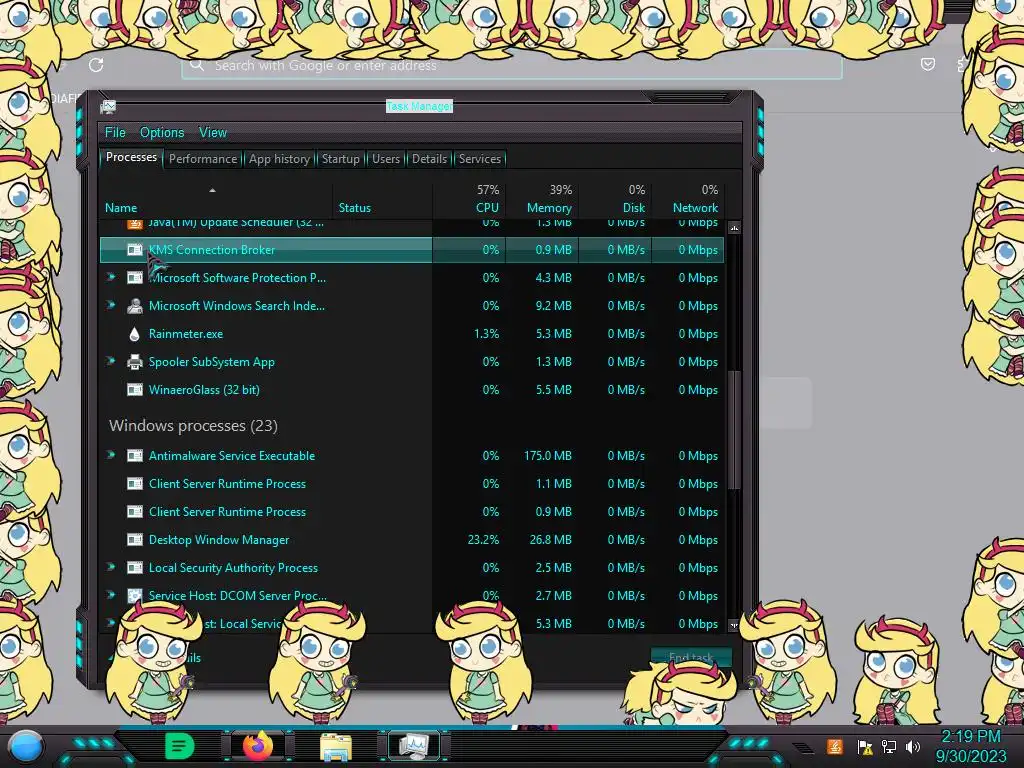Switch to the App history tab
This screenshot has height=768, width=1024.
point(279,159)
